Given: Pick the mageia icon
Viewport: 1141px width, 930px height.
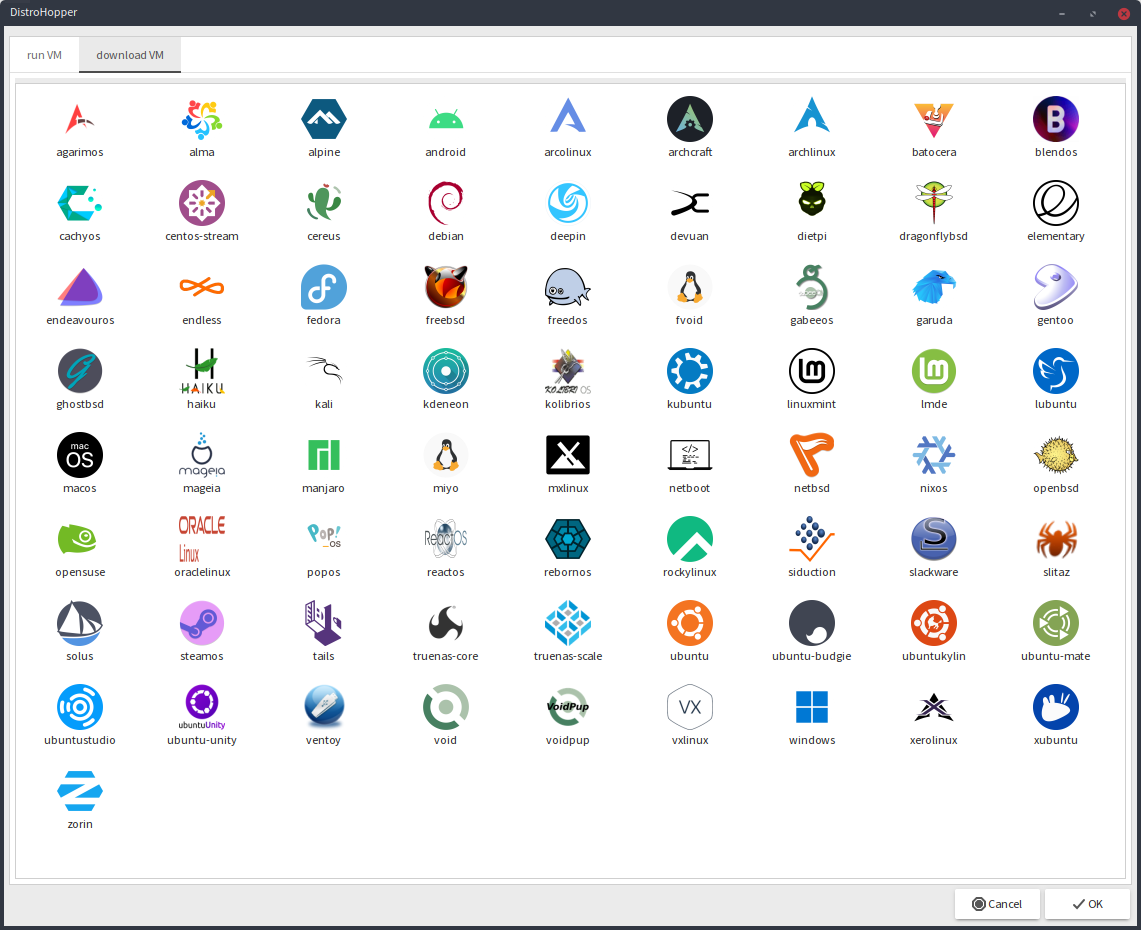Looking at the screenshot, I should pyautogui.click(x=202, y=456).
